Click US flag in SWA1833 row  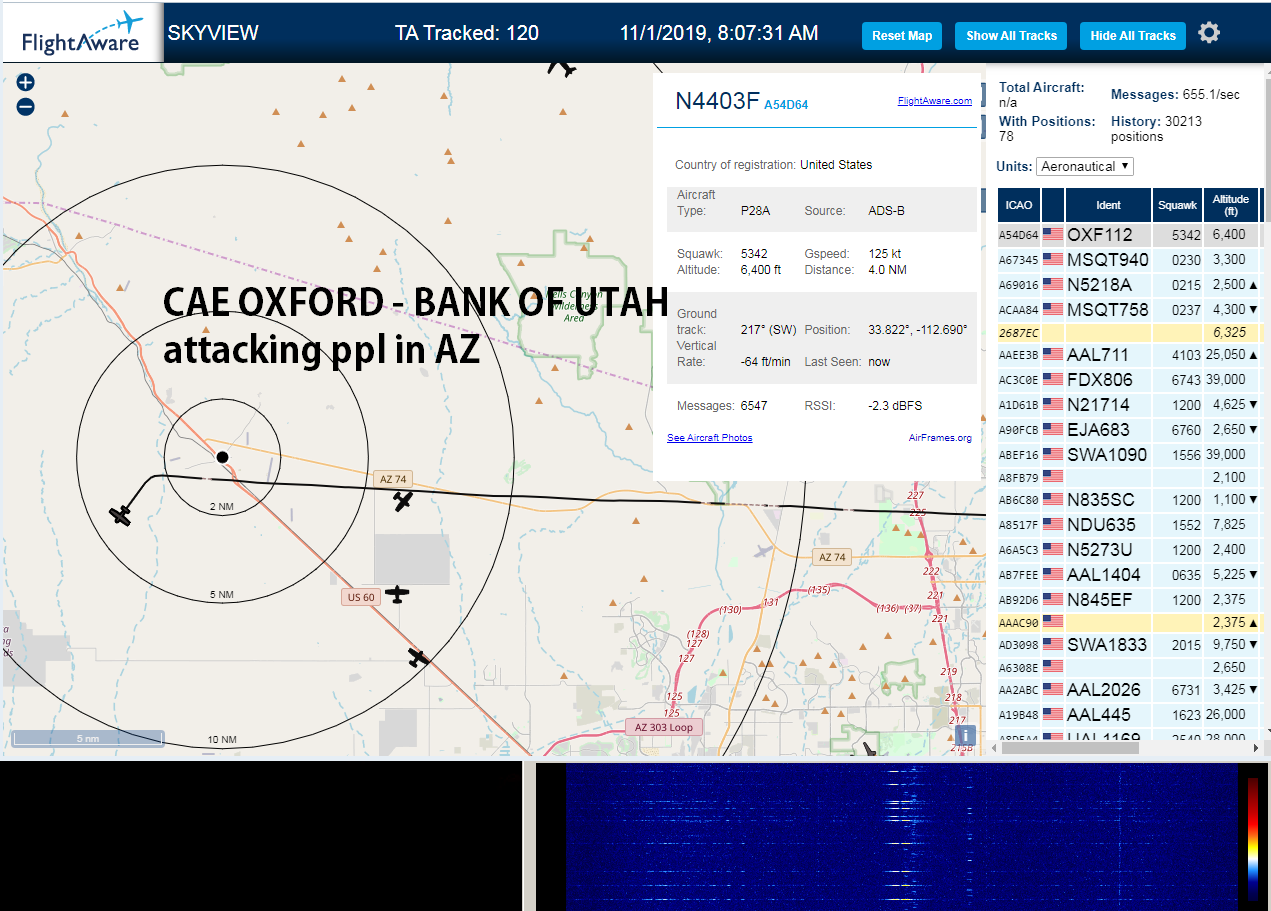tap(1053, 645)
